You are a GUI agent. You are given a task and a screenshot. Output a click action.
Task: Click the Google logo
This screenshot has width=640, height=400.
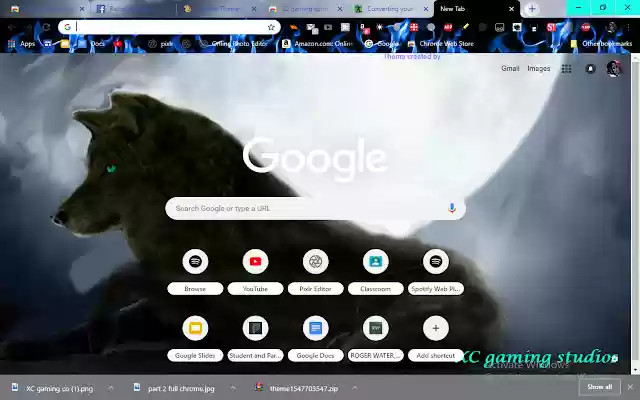pyautogui.click(x=315, y=158)
